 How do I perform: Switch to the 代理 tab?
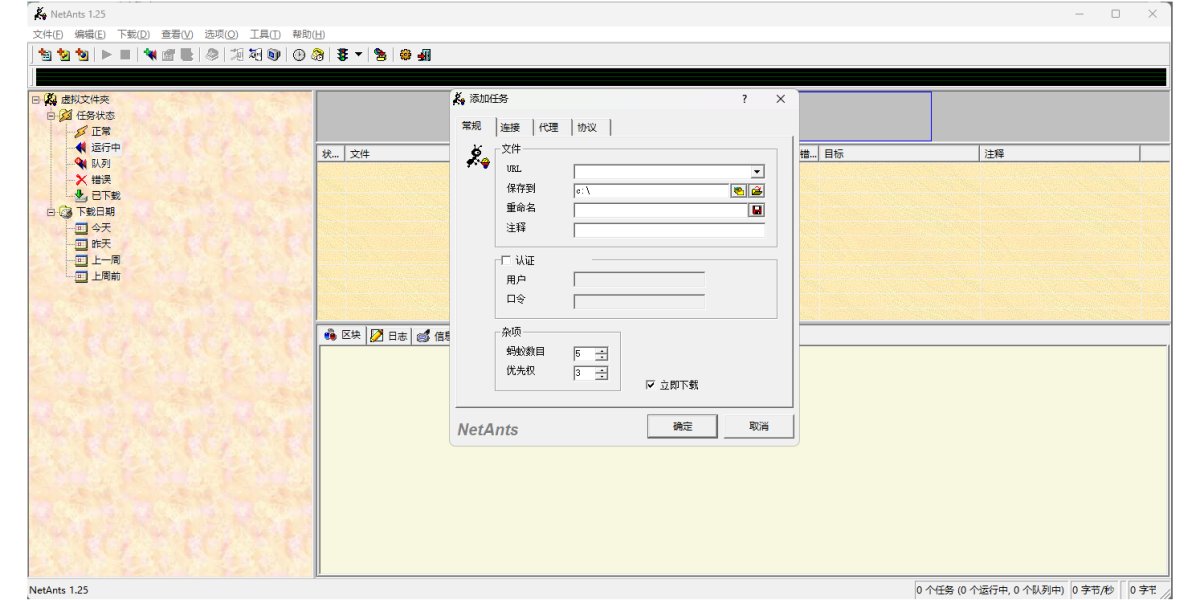(549, 127)
